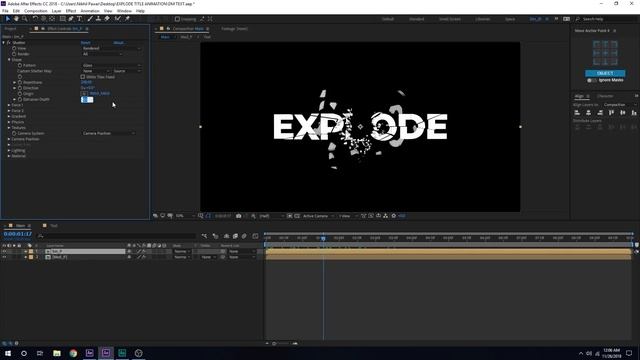The height and width of the screenshot is (360, 640).
Task: Toggle the motion blur enable icon in timeline
Action: 244,236
